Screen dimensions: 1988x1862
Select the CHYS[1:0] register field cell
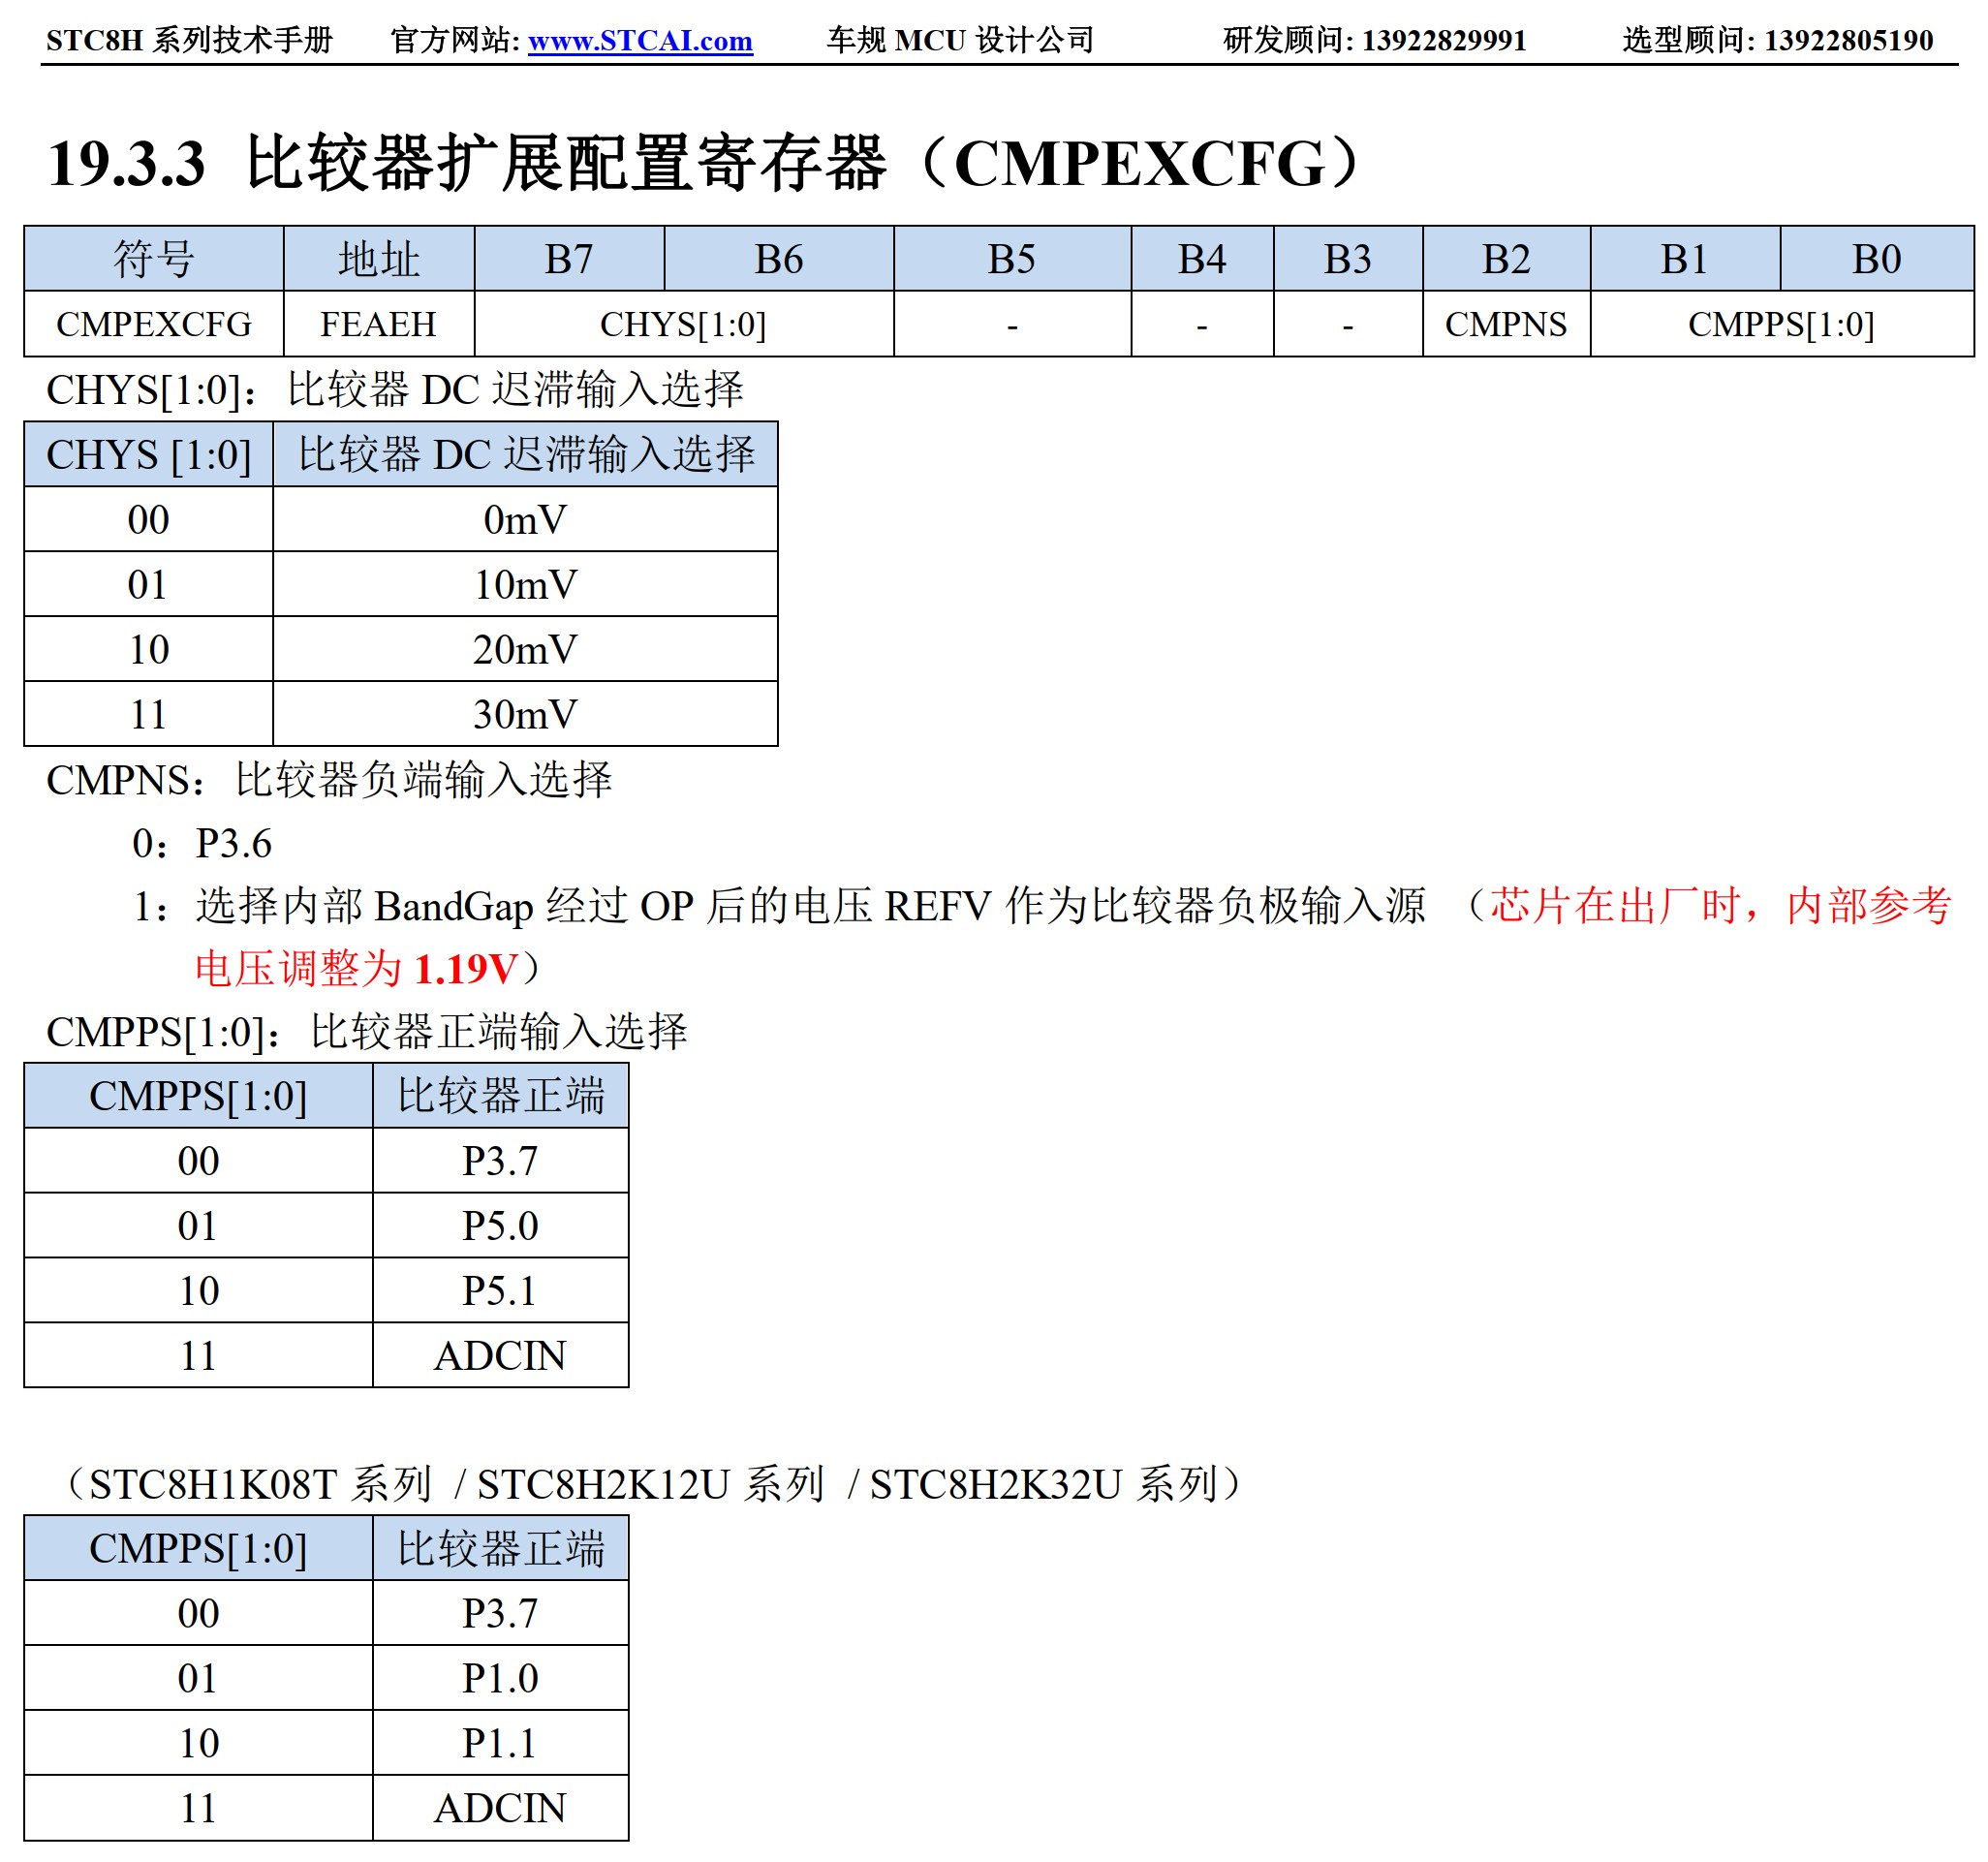(683, 324)
